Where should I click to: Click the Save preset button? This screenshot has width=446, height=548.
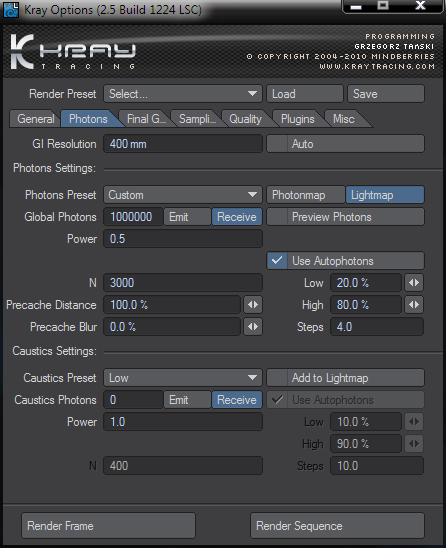click(386, 94)
